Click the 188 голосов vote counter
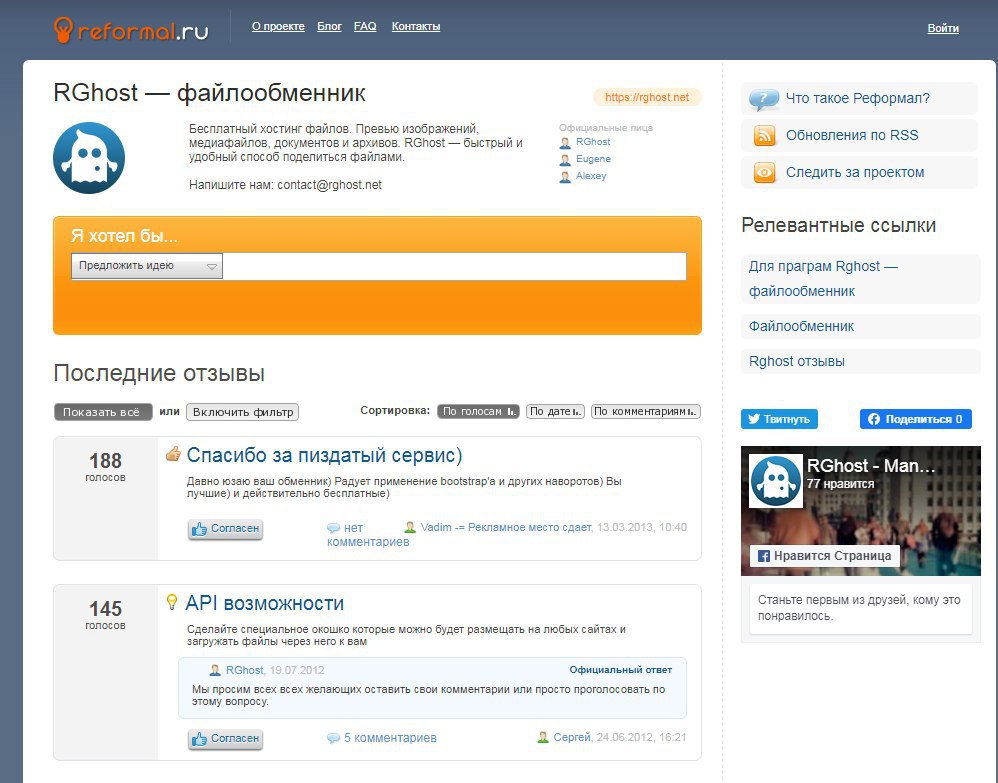The image size is (998, 783). tap(106, 467)
